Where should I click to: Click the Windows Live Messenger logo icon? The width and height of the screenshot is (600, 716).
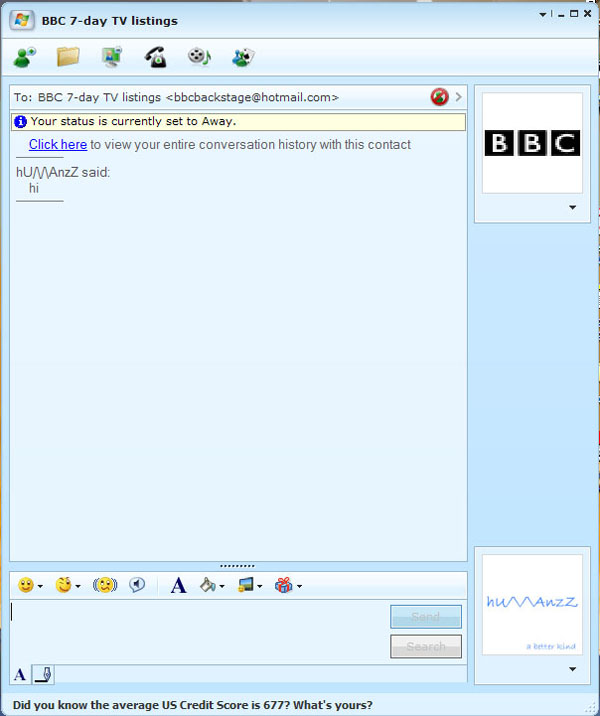click(x=22, y=21)
